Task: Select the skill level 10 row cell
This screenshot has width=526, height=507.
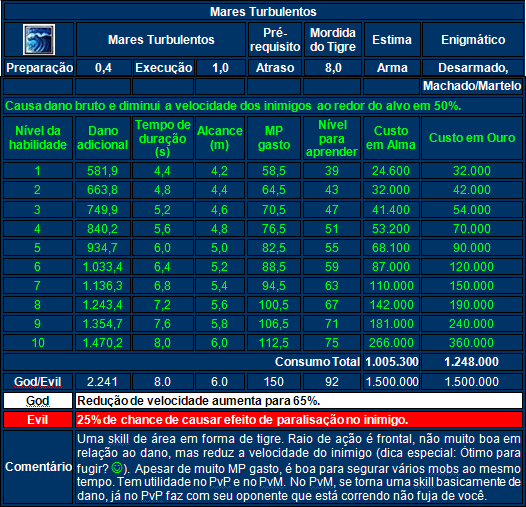Action: coord(38,343)
